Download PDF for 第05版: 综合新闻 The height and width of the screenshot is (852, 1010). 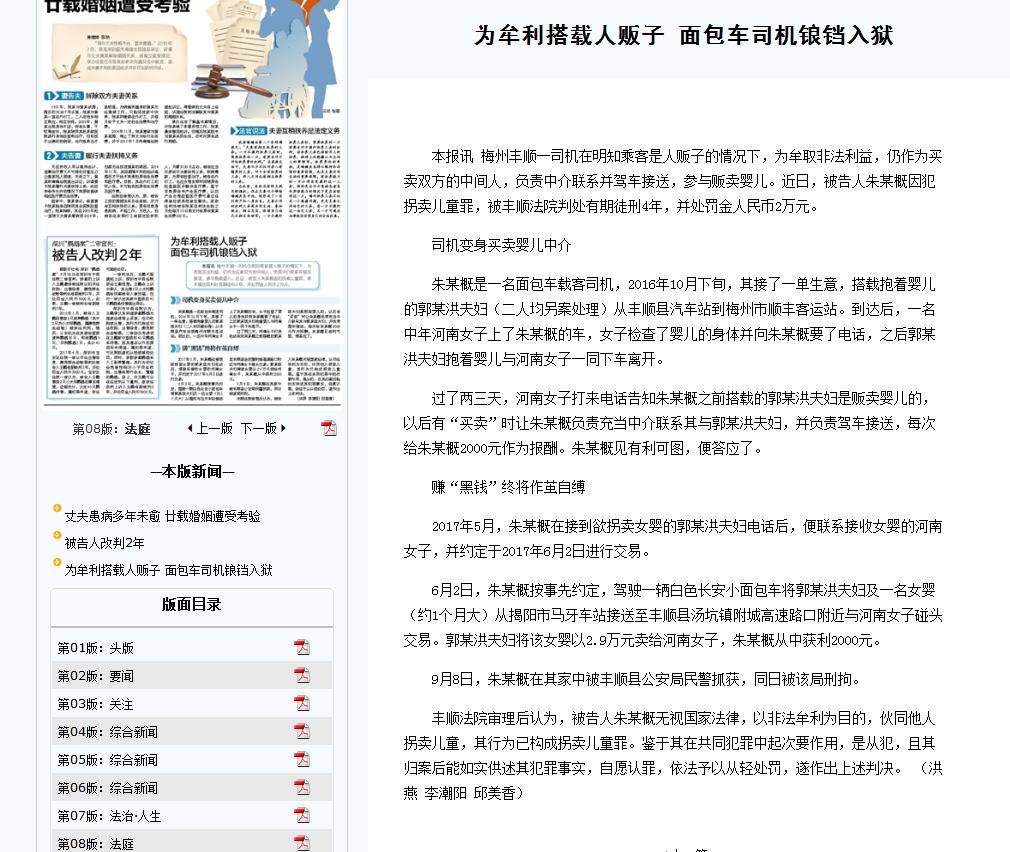point(301,759)
